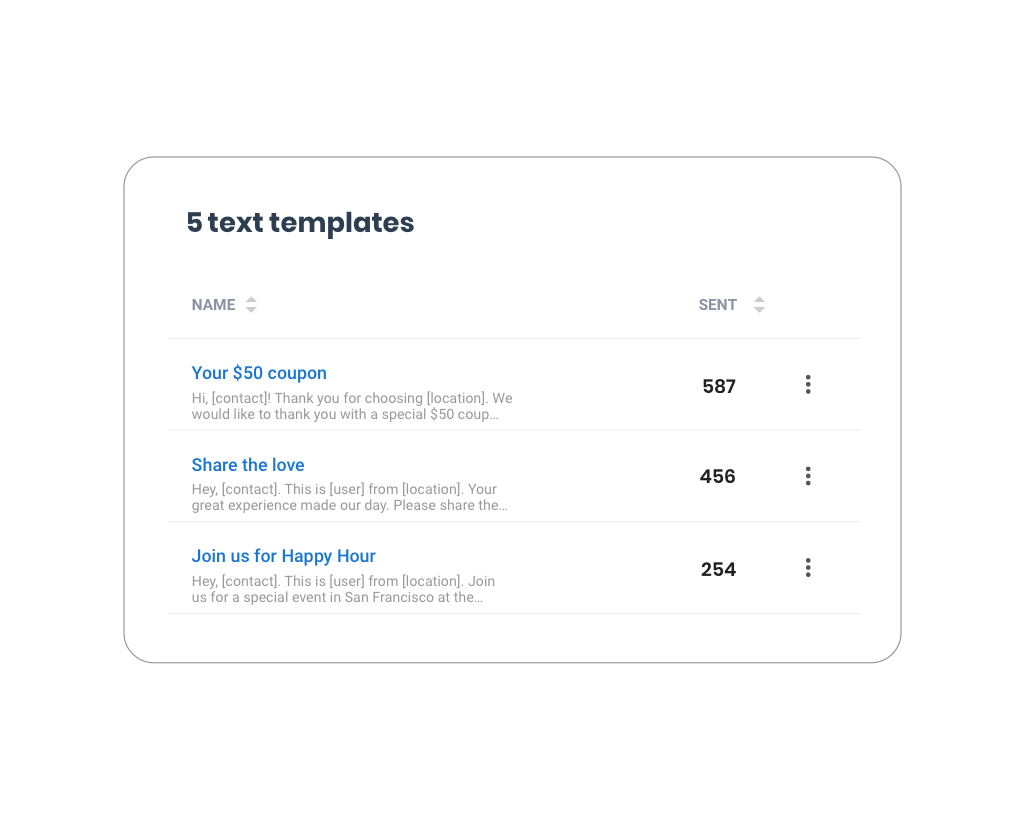Image resolution: width=1024 pixels, height=820 pixels.
Task: Click the ascending arrow beside SENT
Action: [759, 300]
